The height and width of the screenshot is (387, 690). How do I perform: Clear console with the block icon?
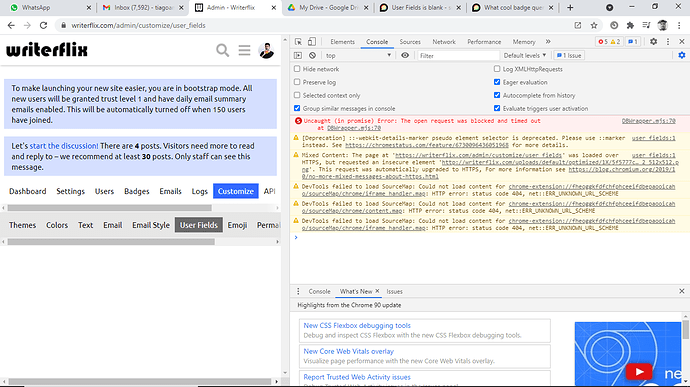pos(312,55)
